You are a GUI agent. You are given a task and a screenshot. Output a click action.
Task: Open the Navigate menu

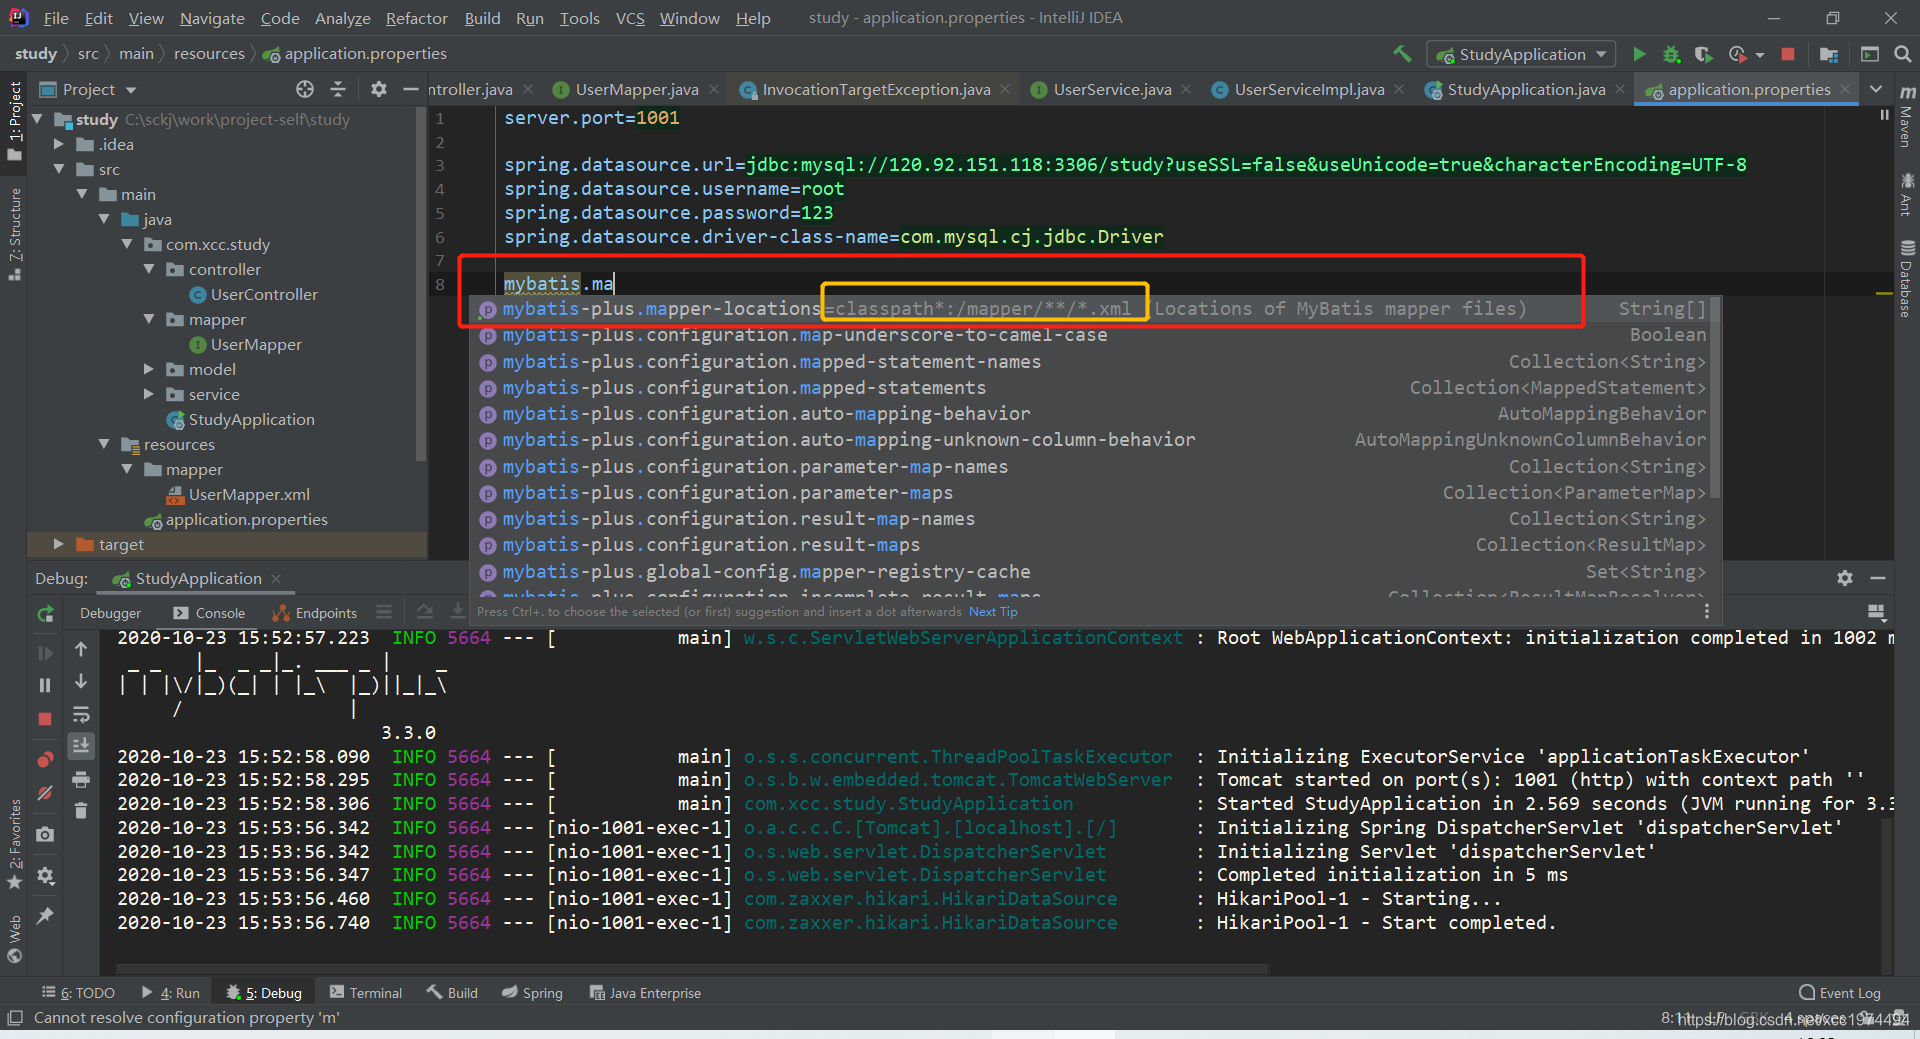212,18
